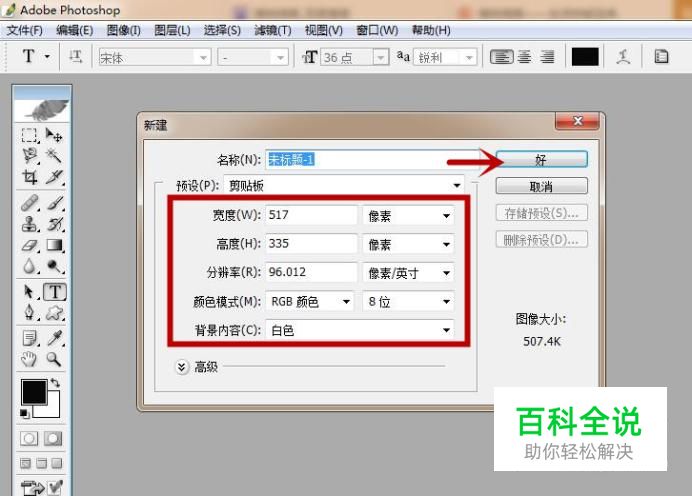This screenshot has height=496, width=692.
Task: Select the Lasso tool
Action: 29,156
